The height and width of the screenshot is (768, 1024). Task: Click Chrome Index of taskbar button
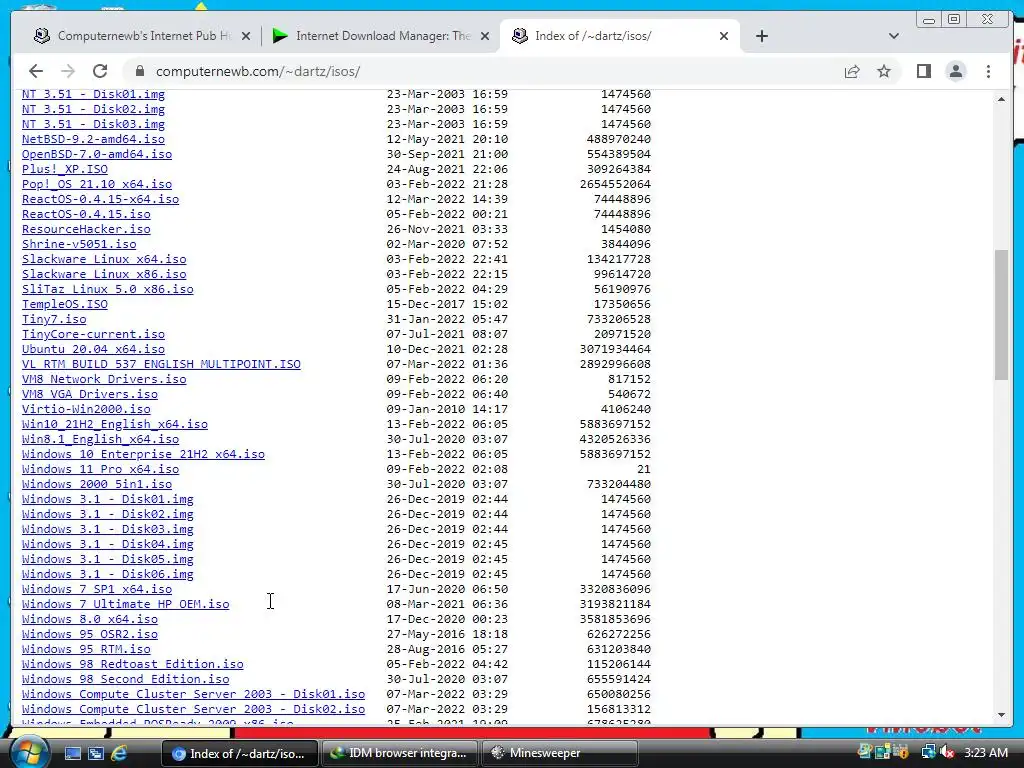(x=239, y=753)
